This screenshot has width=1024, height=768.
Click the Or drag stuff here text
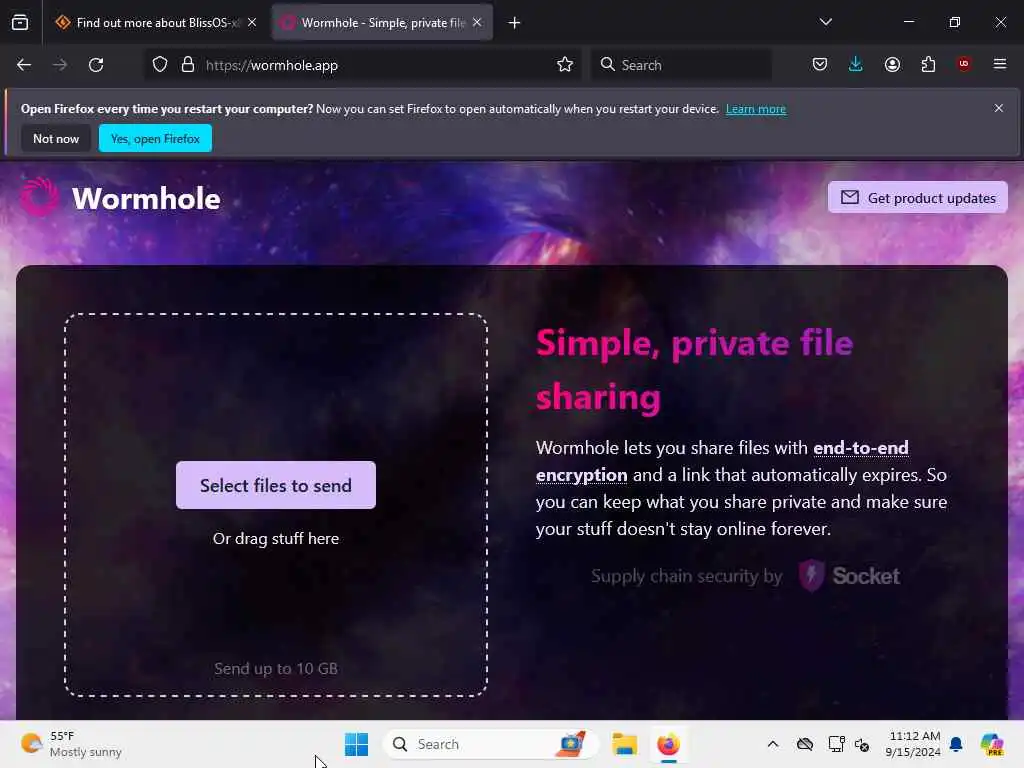tap(276, 539)
